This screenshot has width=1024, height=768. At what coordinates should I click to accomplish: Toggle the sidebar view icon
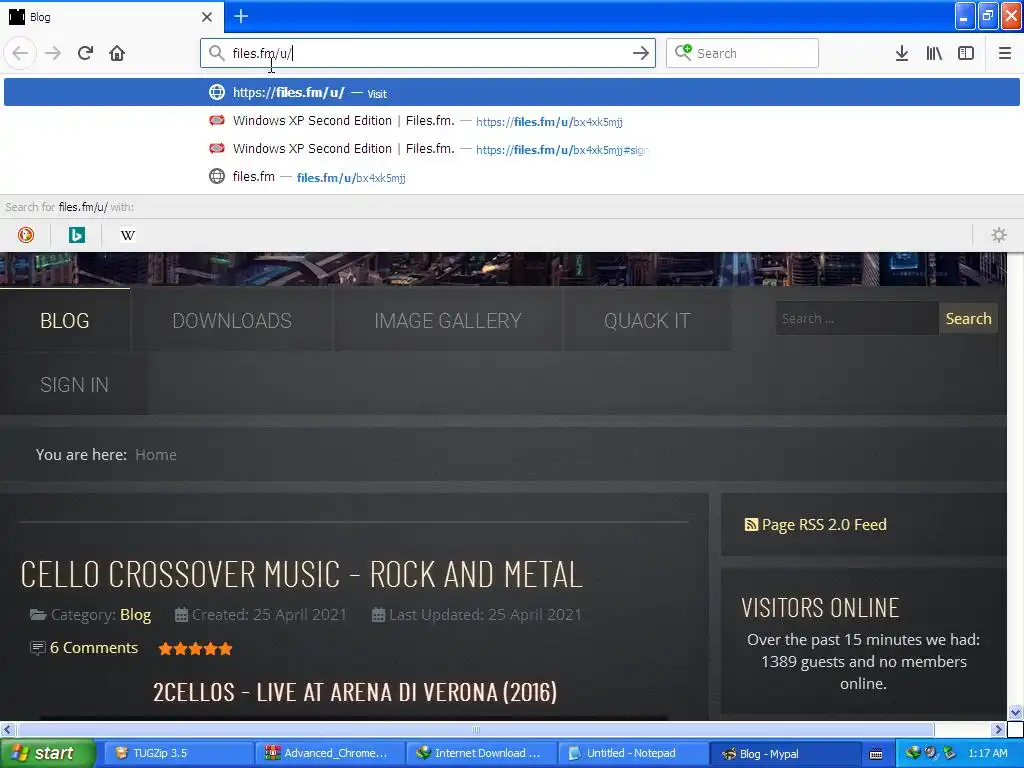tap(966, 53)
